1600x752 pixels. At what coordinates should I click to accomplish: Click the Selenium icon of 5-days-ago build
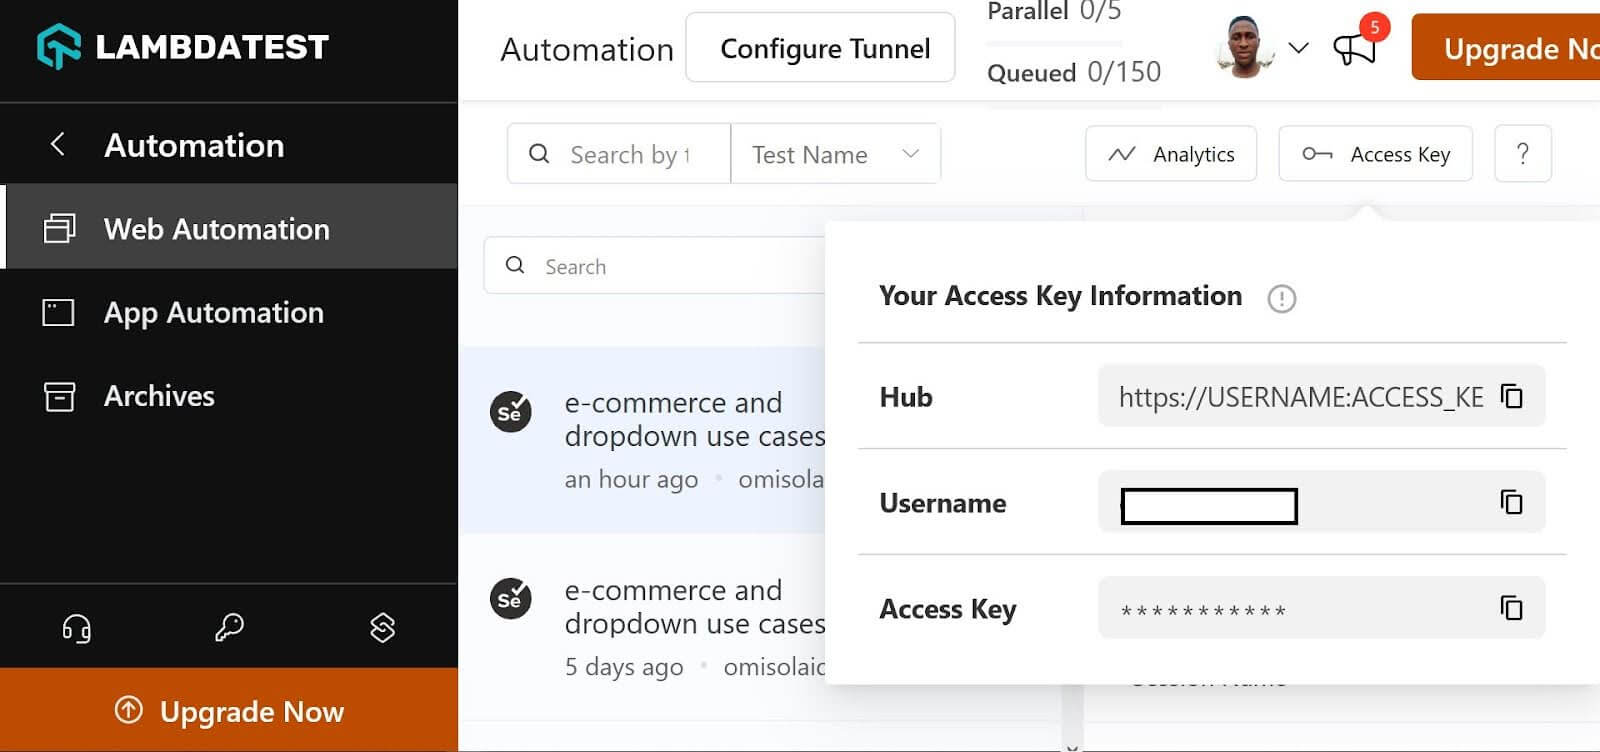point(510,598)
